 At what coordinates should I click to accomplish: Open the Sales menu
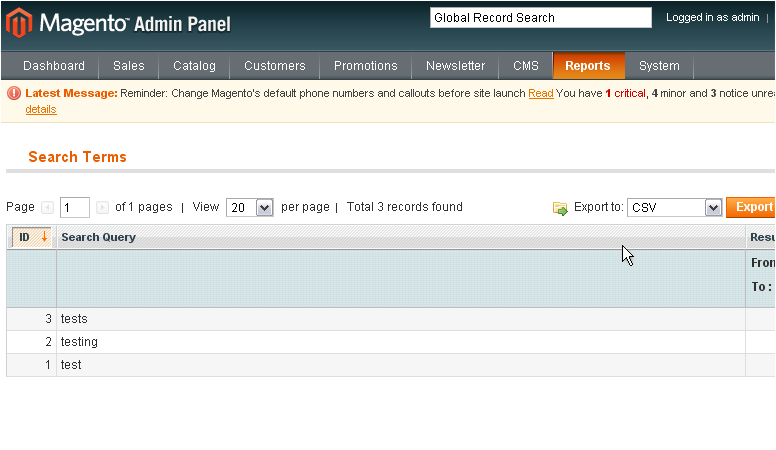[x=128, y=66]
